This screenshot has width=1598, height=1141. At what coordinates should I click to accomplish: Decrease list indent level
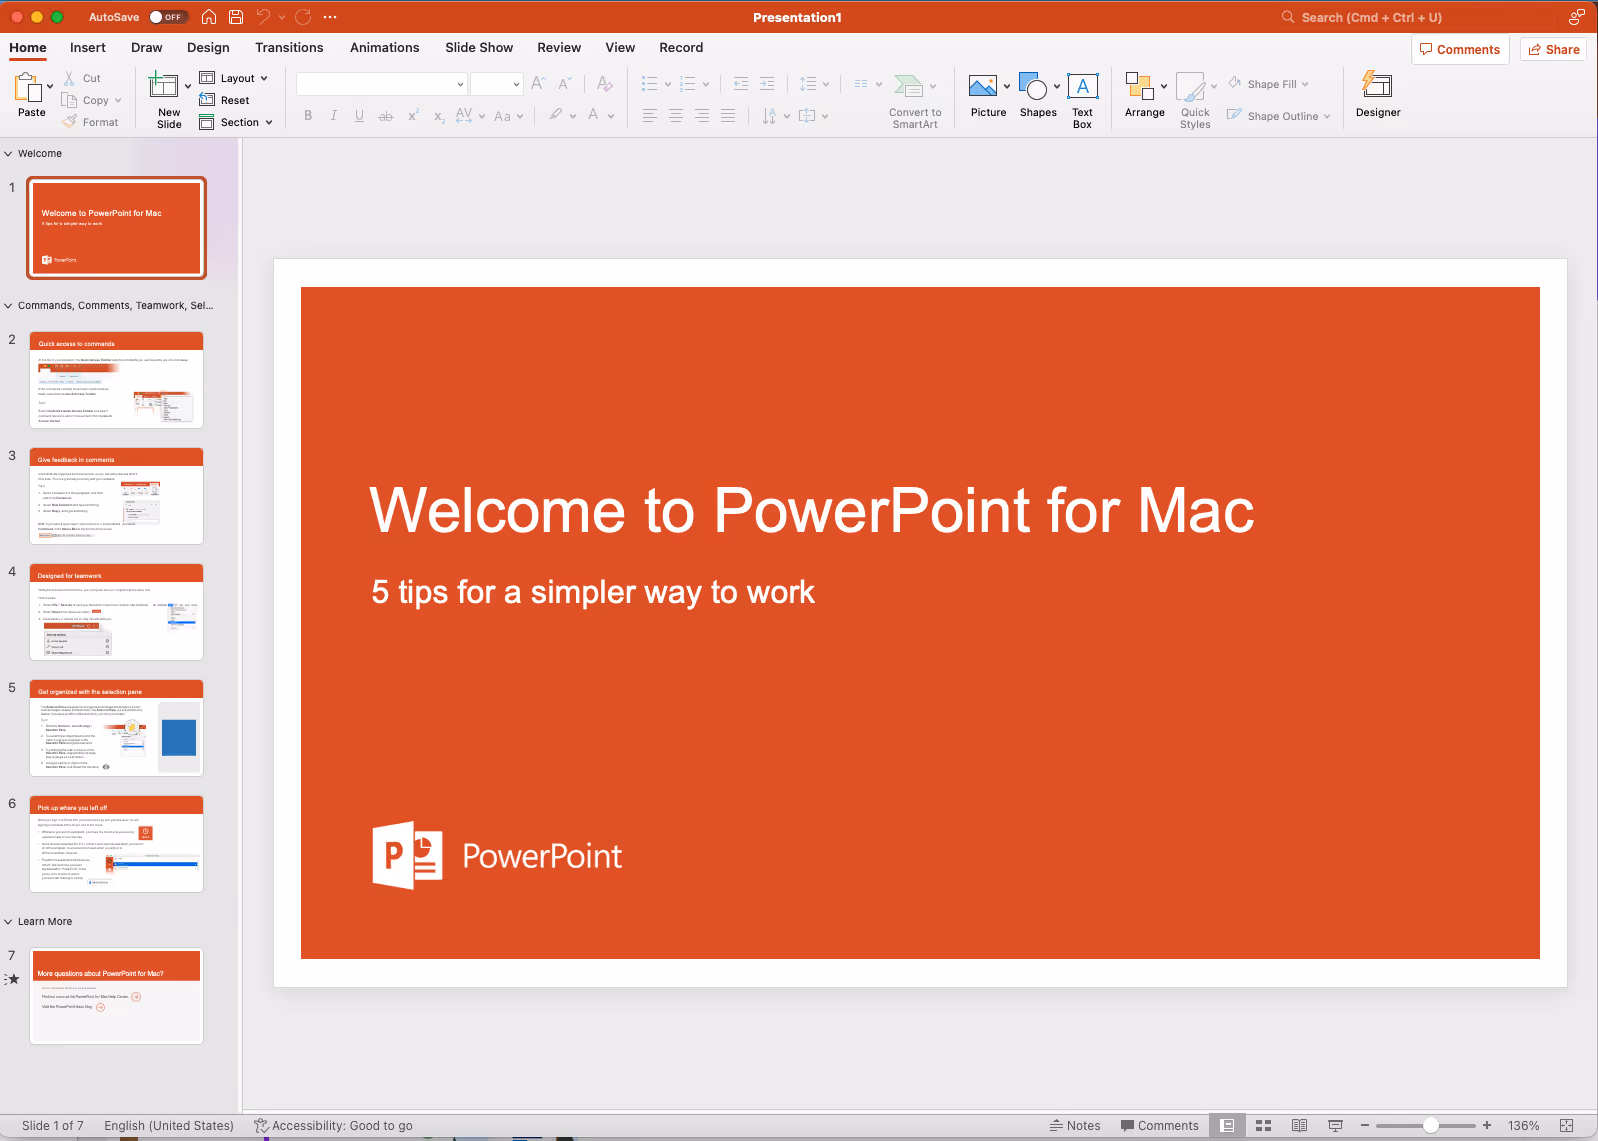[741, 84]
